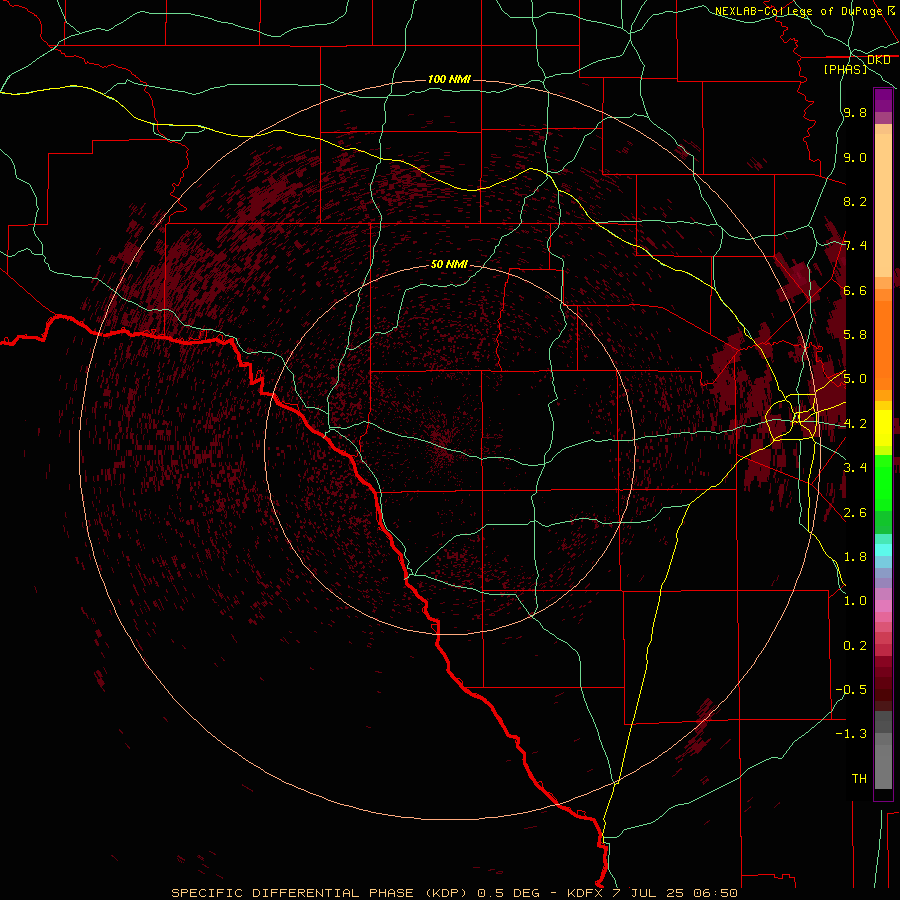This screenshot has width=900, height=900.
Task: Click the 9.8 value on color scale
Action: pyautogui.click(x=855, y=113)
